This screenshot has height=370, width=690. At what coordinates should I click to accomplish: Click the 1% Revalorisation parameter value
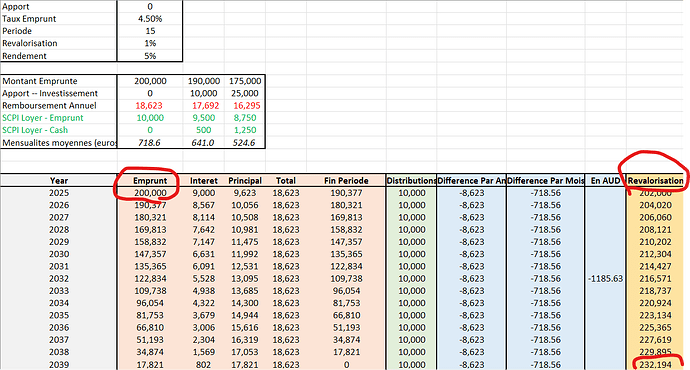[x=150, y=43]
